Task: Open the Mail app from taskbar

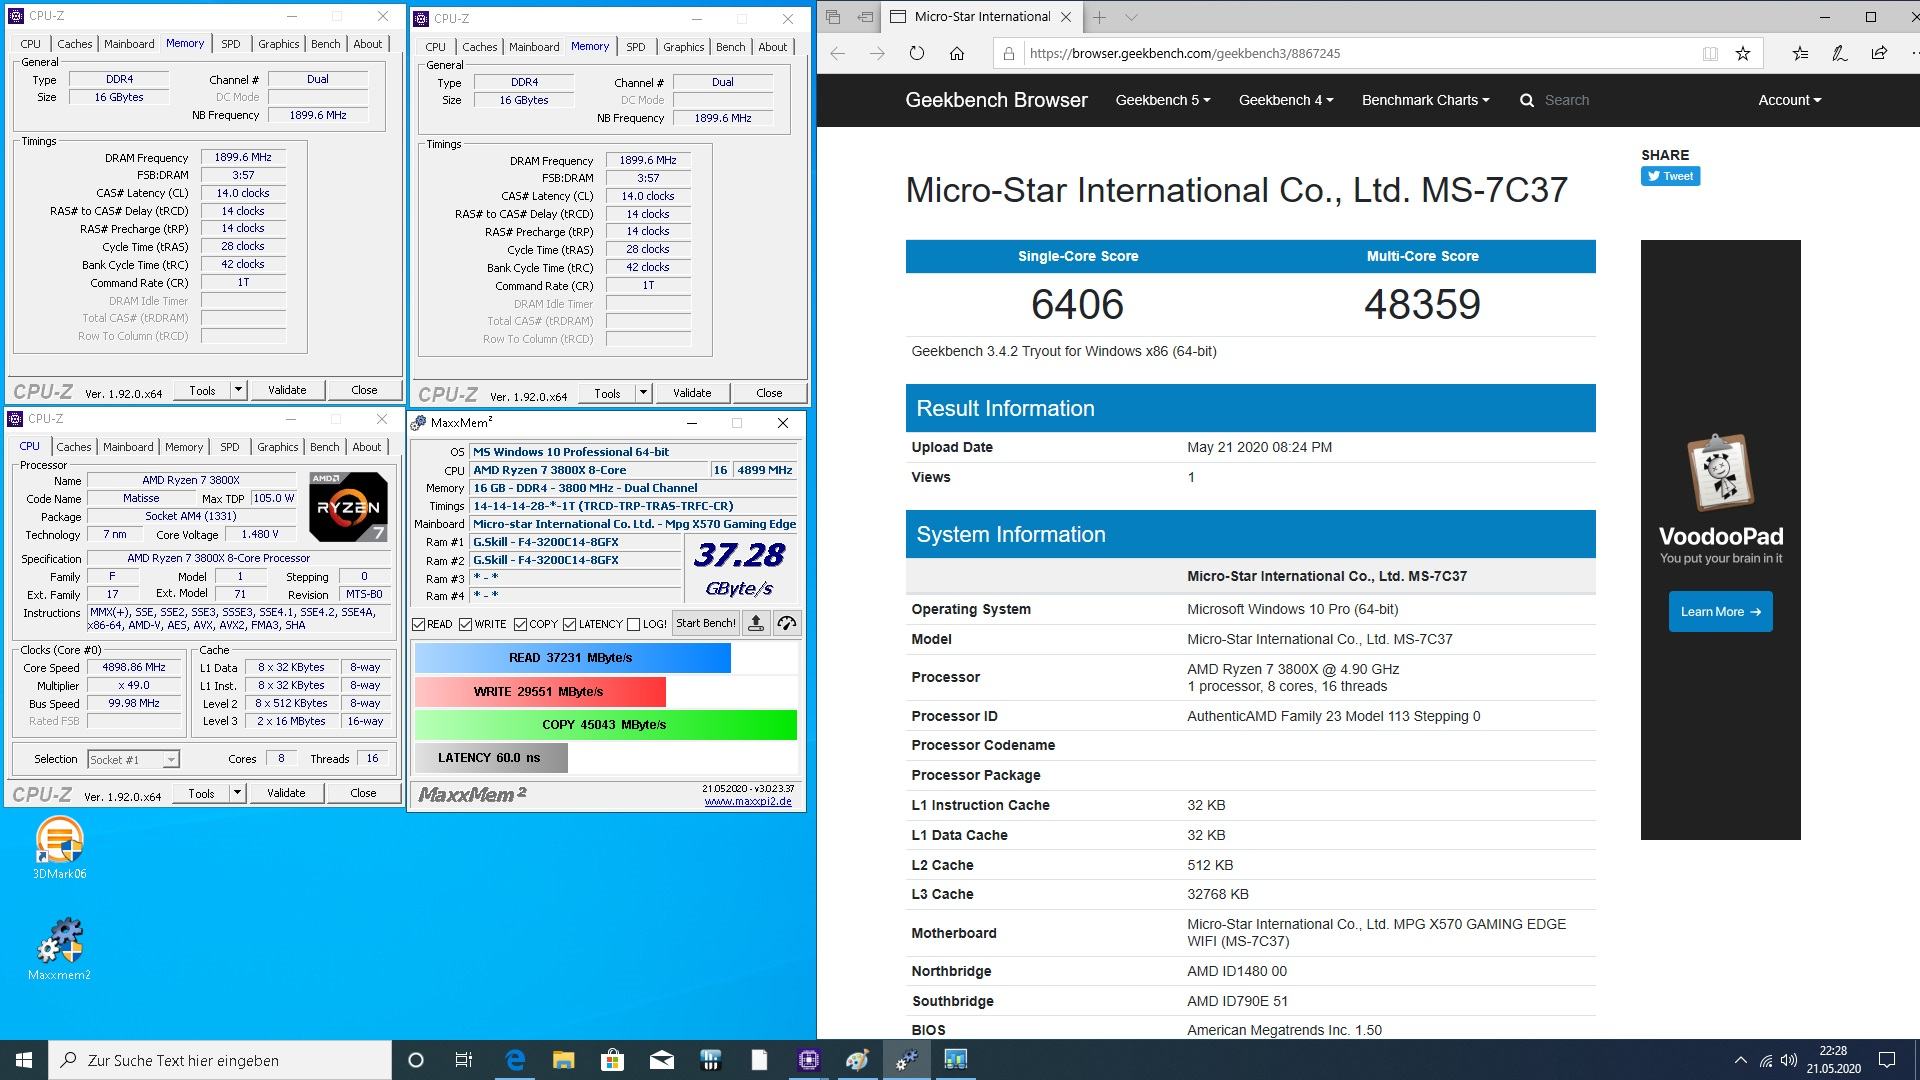Action: (x=661, y=1060)
